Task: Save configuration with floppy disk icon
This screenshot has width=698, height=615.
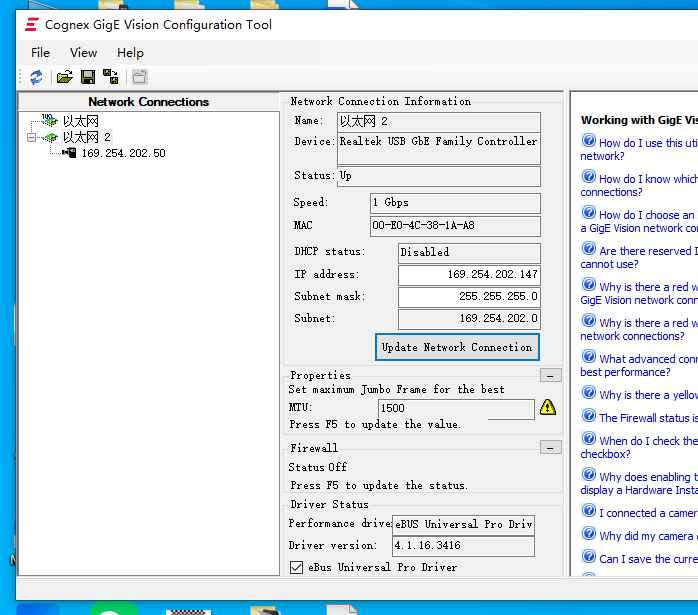Action: (88, 77)
